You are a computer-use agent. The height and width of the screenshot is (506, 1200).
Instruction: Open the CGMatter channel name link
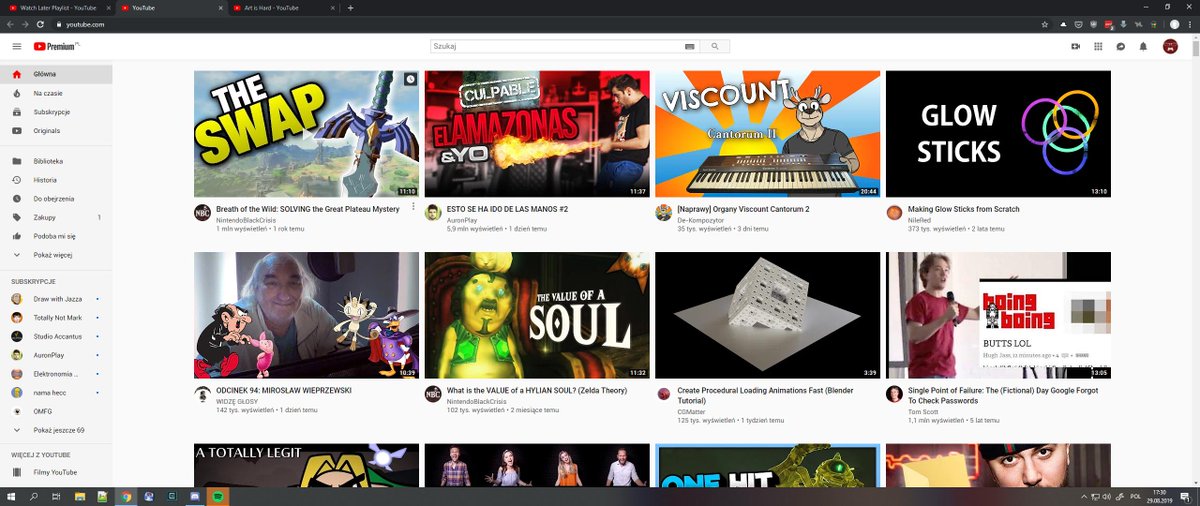[691, 411]
